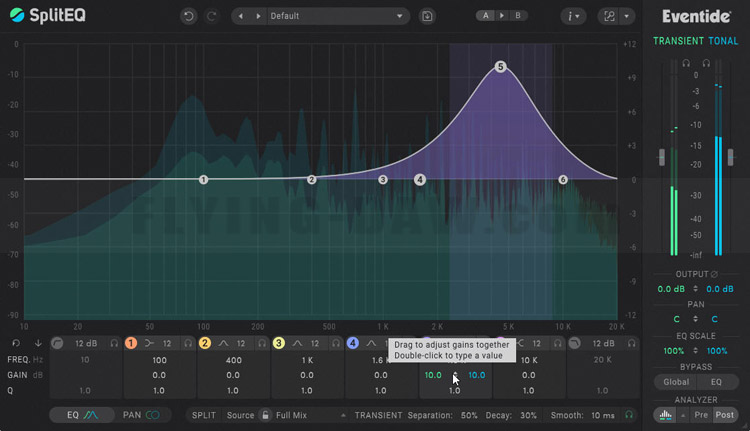Click the Tonal EQ Scale 100% value

(717, 351)
